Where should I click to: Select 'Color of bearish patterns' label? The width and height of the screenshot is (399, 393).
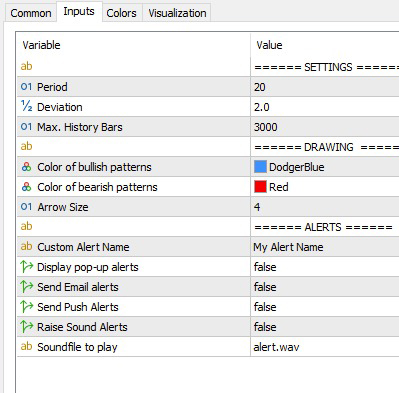[97, 187]
